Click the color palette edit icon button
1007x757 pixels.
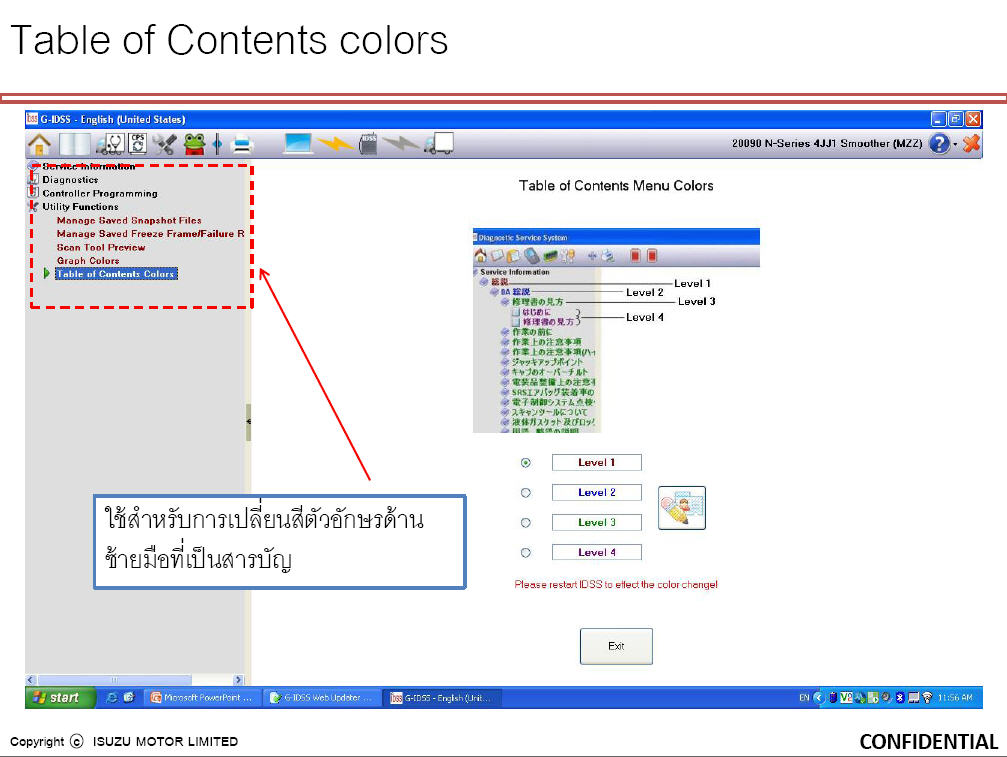[681, 508]
